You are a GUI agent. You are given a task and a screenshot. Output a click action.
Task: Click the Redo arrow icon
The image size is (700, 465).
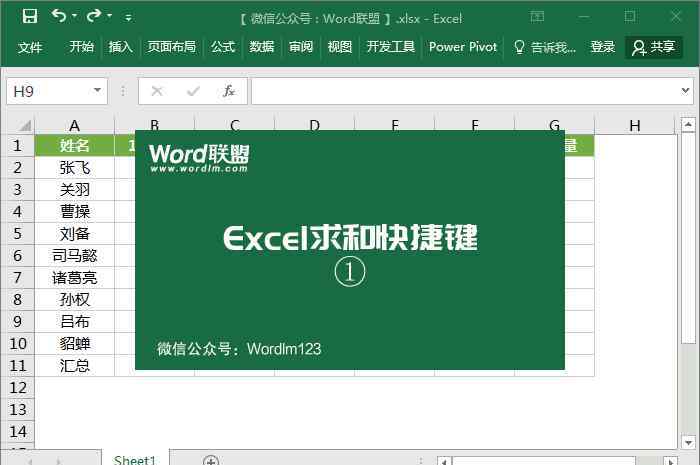point(93,16)
